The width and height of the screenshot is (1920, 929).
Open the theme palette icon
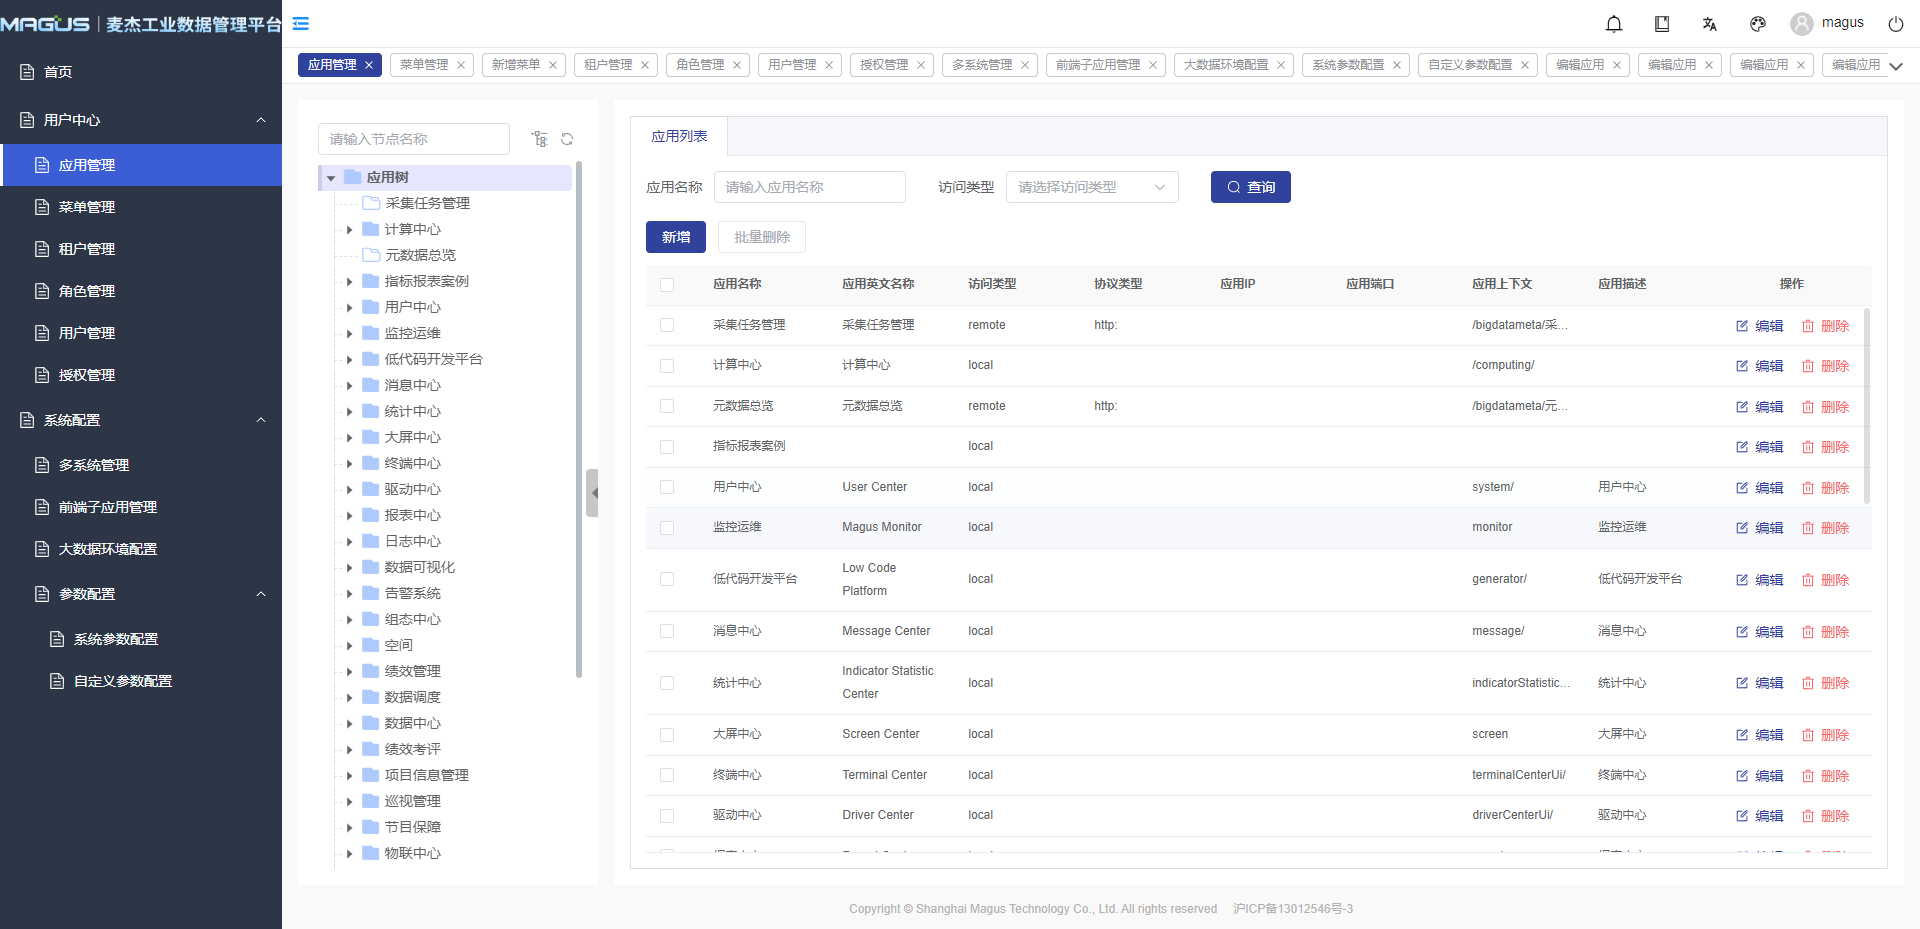pos(1758,24)
